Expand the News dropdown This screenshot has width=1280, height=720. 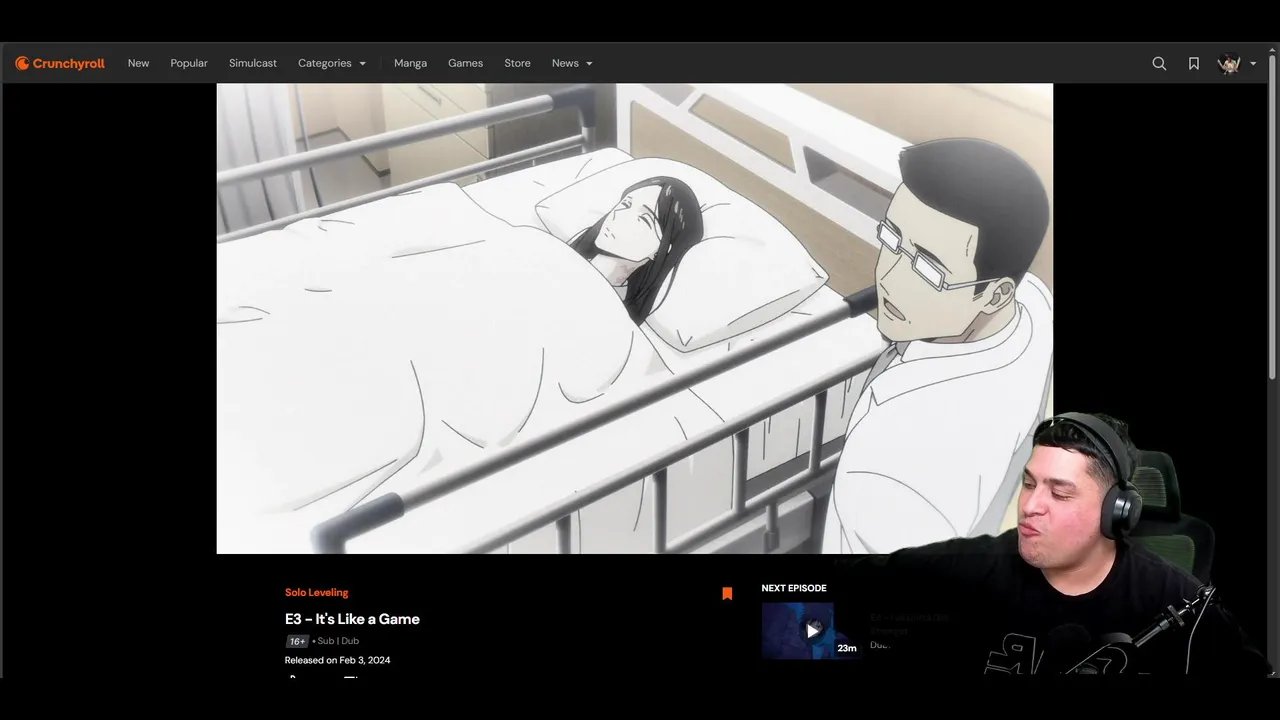[x=572, y=63]
